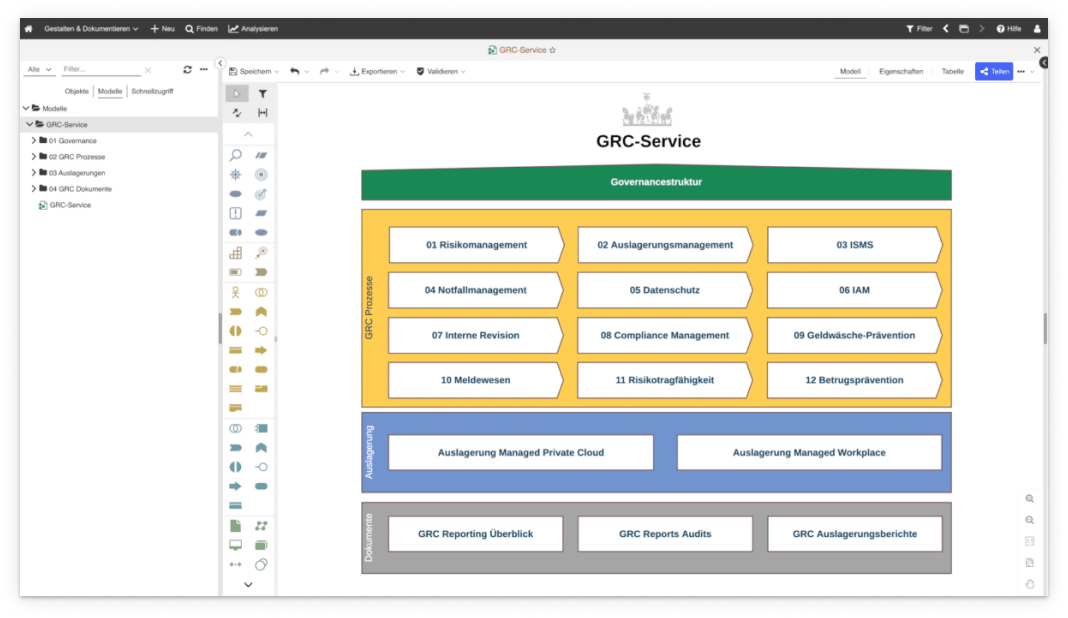
Task: Go to the home icon in top bar
Action: (29, 29)
